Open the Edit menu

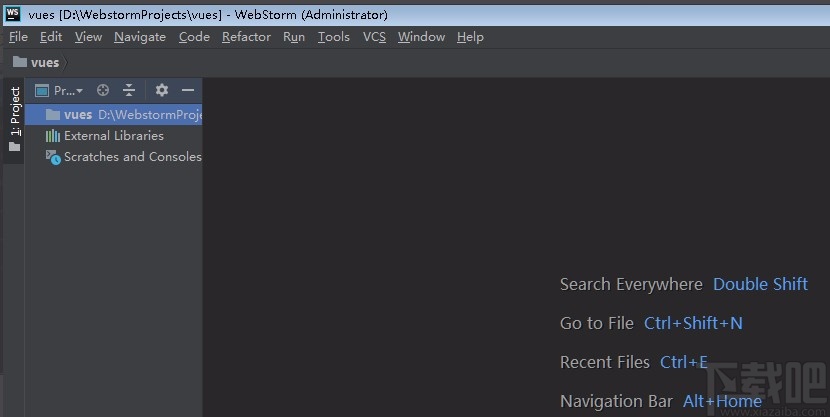[x=51, y=37]
